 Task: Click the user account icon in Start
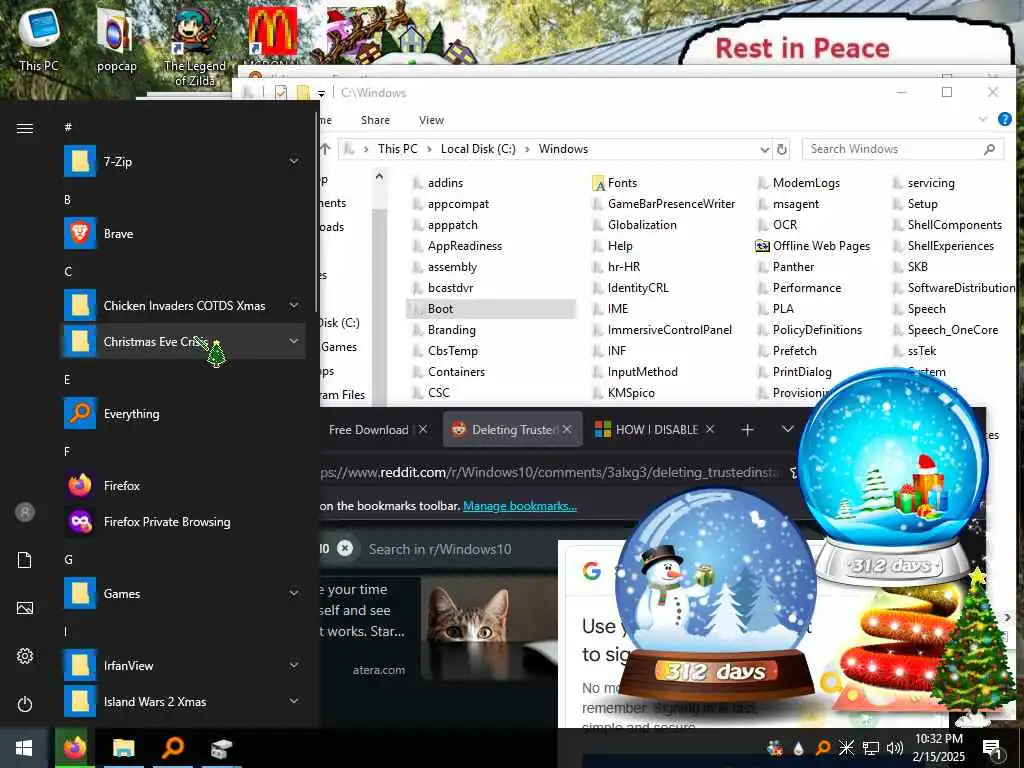[25, 512]
